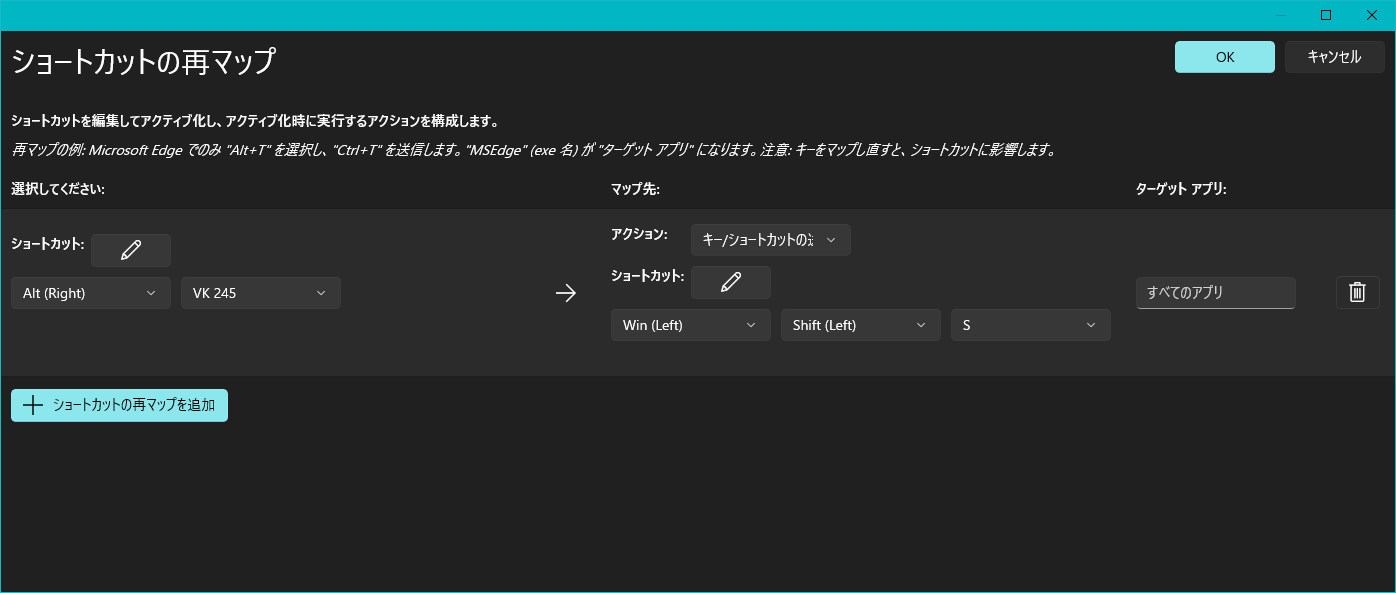This screenshot has width=1396, height=593.
Task: Close the window with the X button
Action: click(x=1372, y=15)
